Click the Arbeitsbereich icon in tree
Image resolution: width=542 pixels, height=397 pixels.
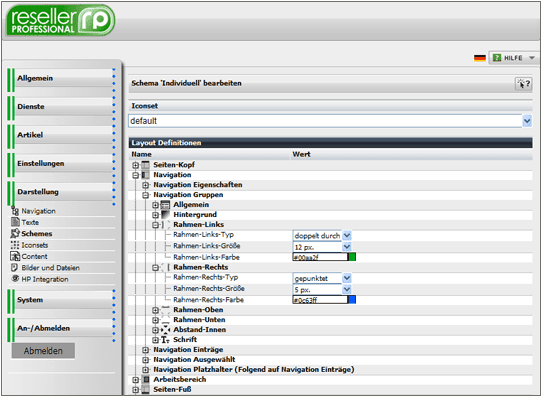tap(146, 379)
